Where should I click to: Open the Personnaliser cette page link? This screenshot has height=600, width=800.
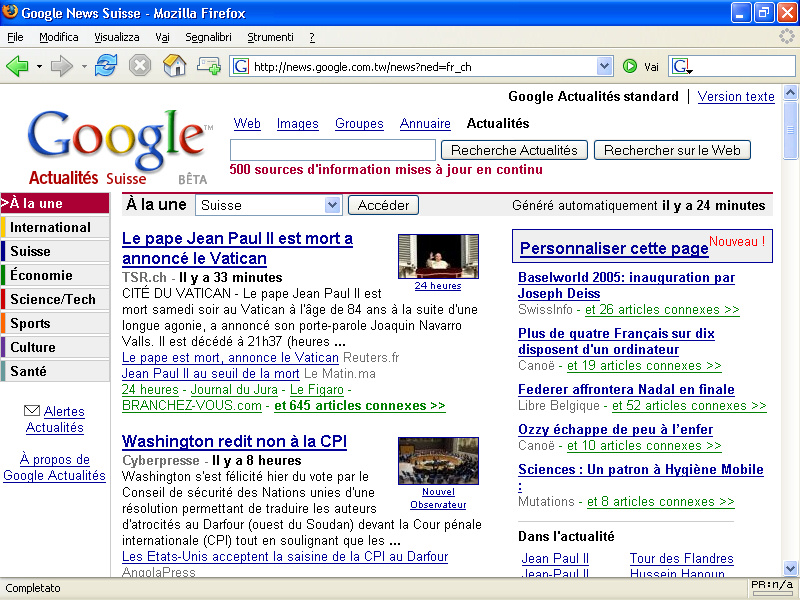click(614, 248)
